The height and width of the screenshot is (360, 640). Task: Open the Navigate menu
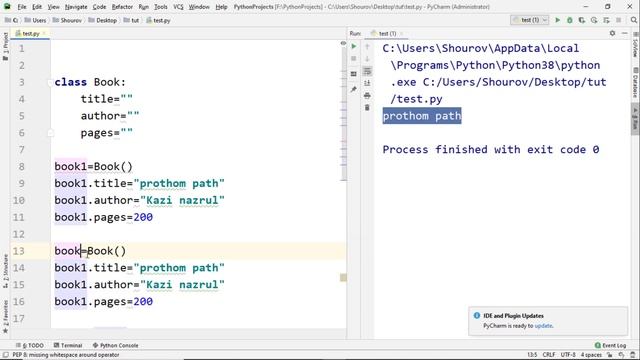76,7
